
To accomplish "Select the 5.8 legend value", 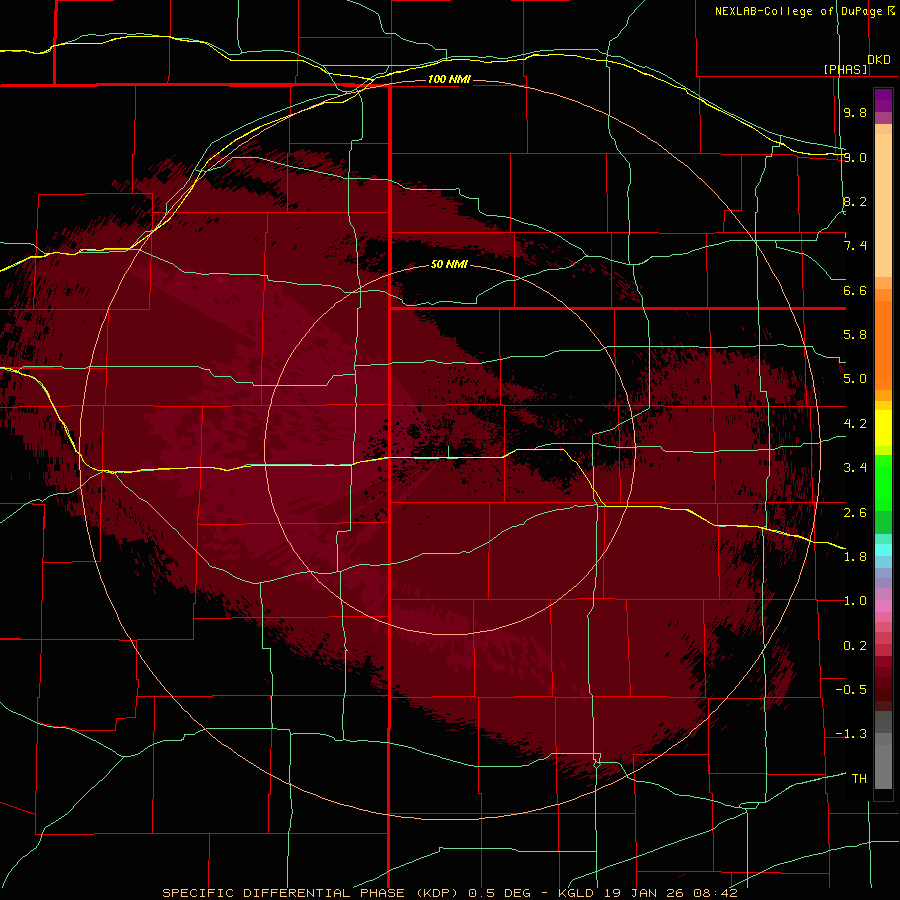I will tap(855, 335).
